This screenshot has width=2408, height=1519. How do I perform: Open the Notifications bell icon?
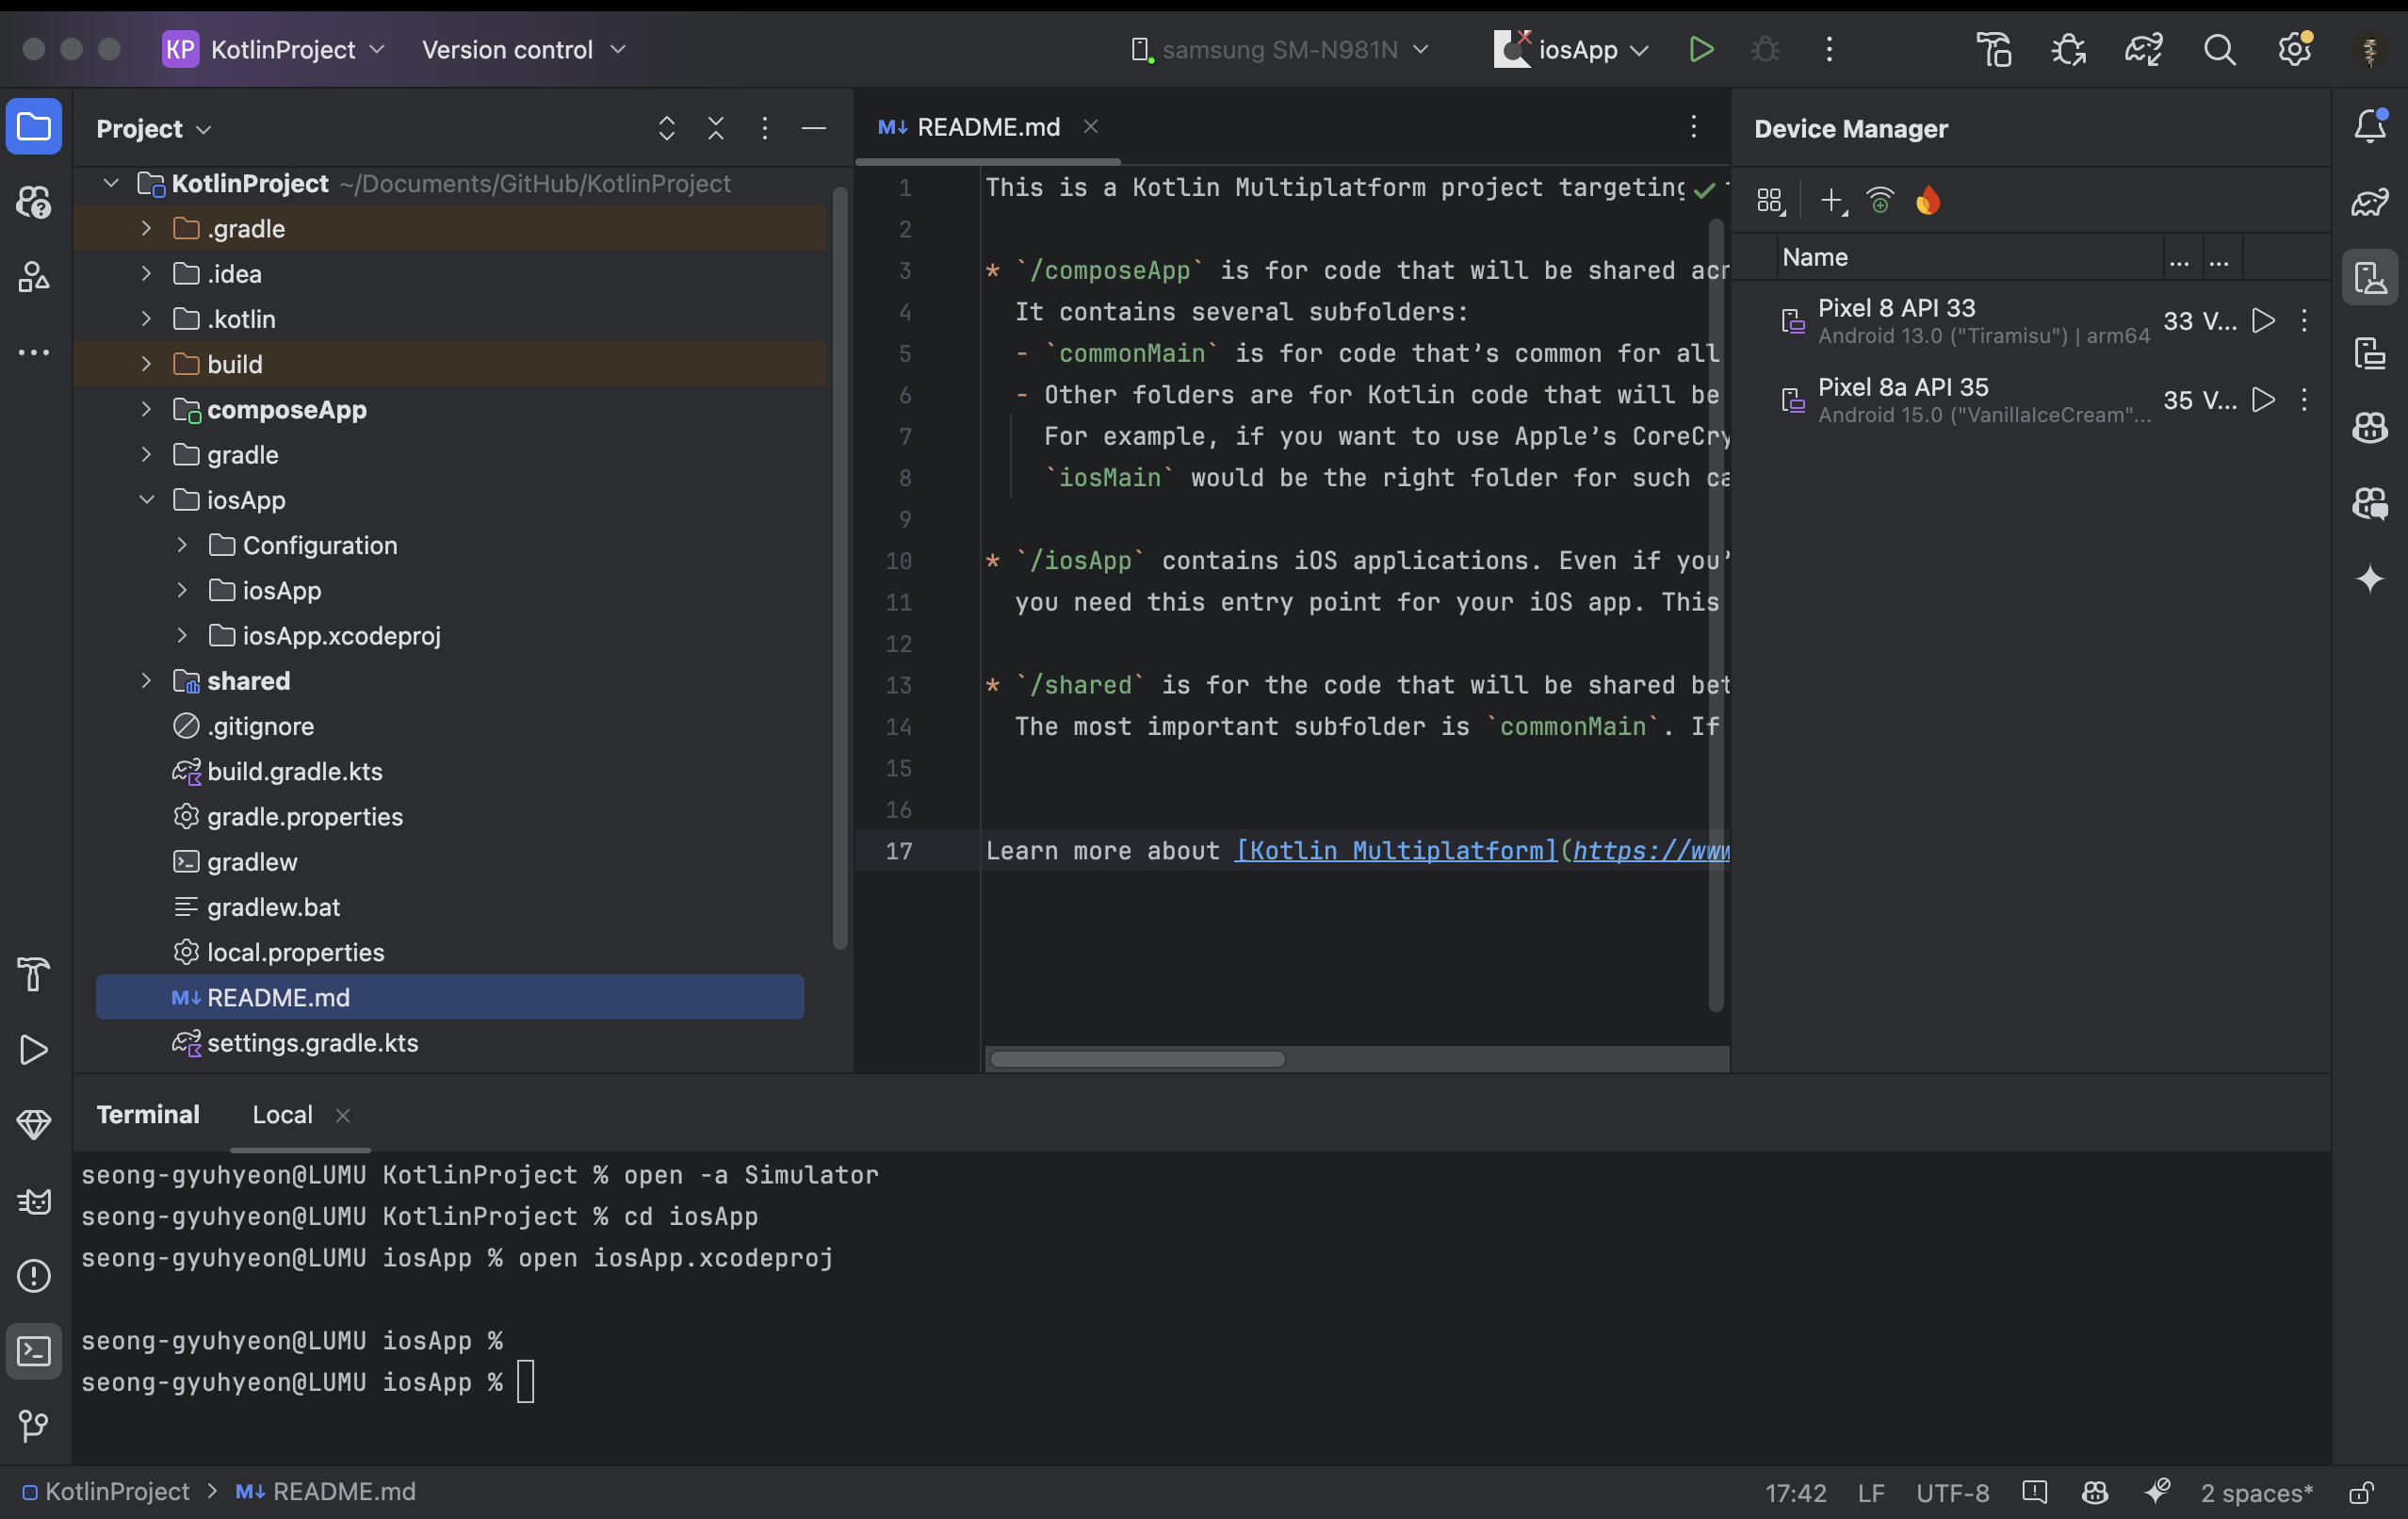2369,127
